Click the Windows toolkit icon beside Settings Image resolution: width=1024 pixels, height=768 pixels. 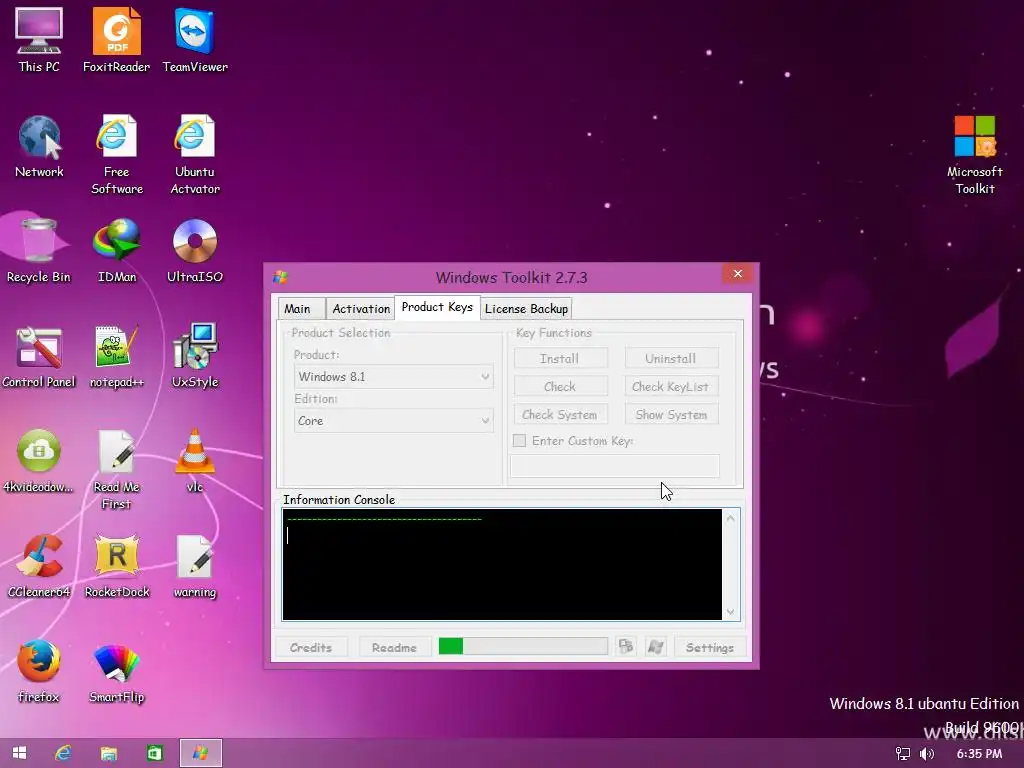click(656, 647)
